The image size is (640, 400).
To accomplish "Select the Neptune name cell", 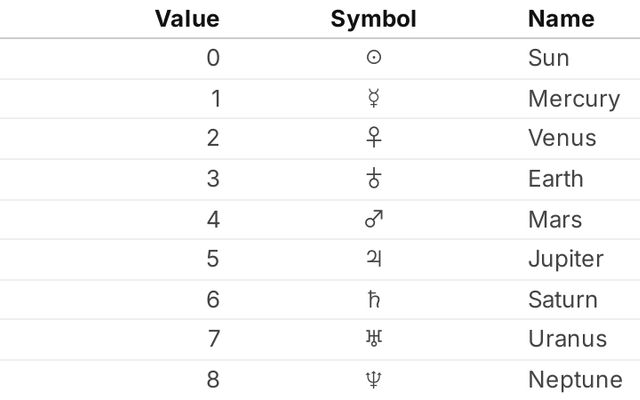I will tap(576, 380).
